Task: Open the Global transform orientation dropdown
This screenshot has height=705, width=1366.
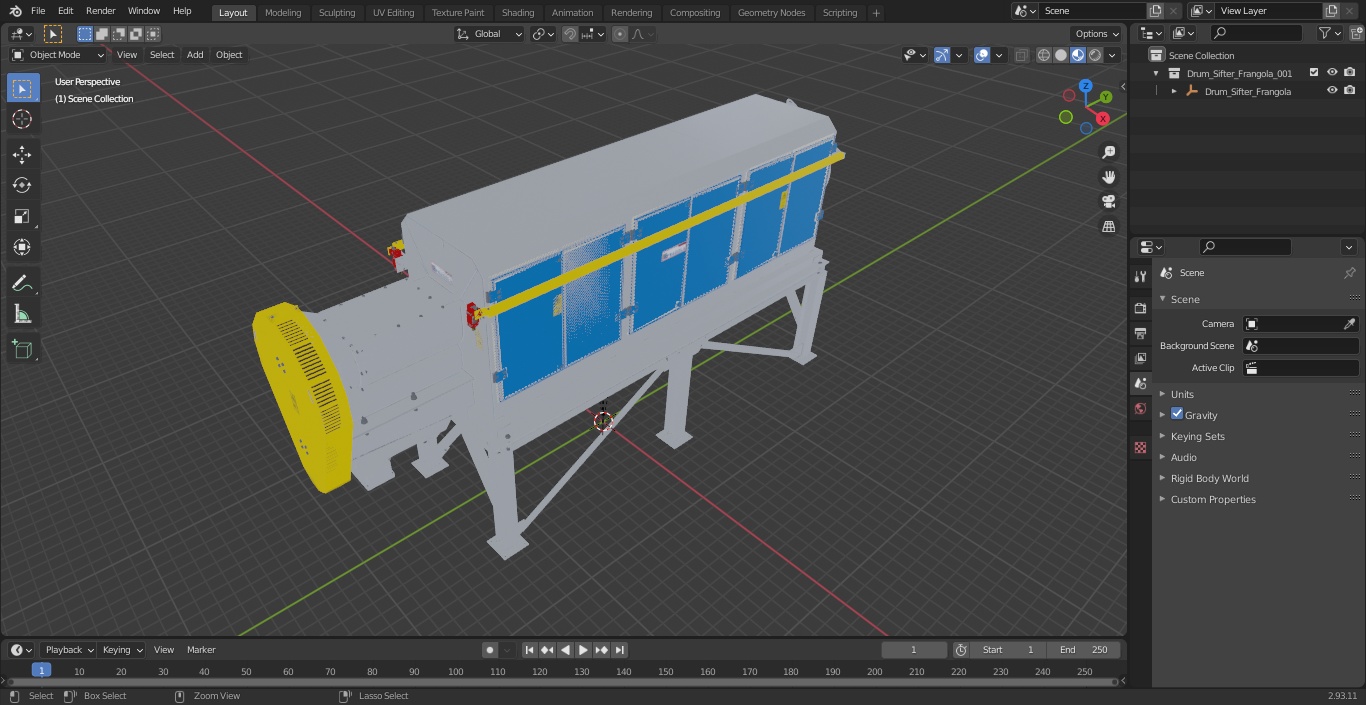Action: click(x=490, y=34)
